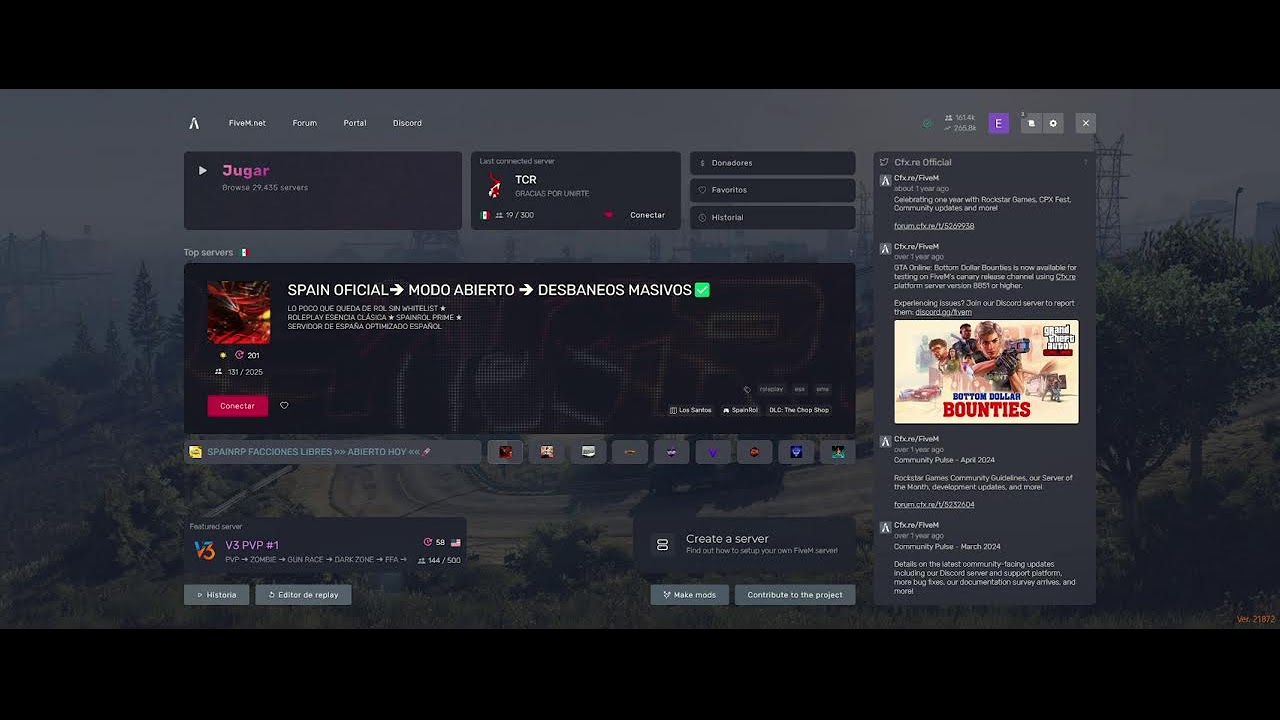This screenshot has width=1280, height=720.
Task: Click the Spain Oficial server thumbnail
Action: pos(238,312)
